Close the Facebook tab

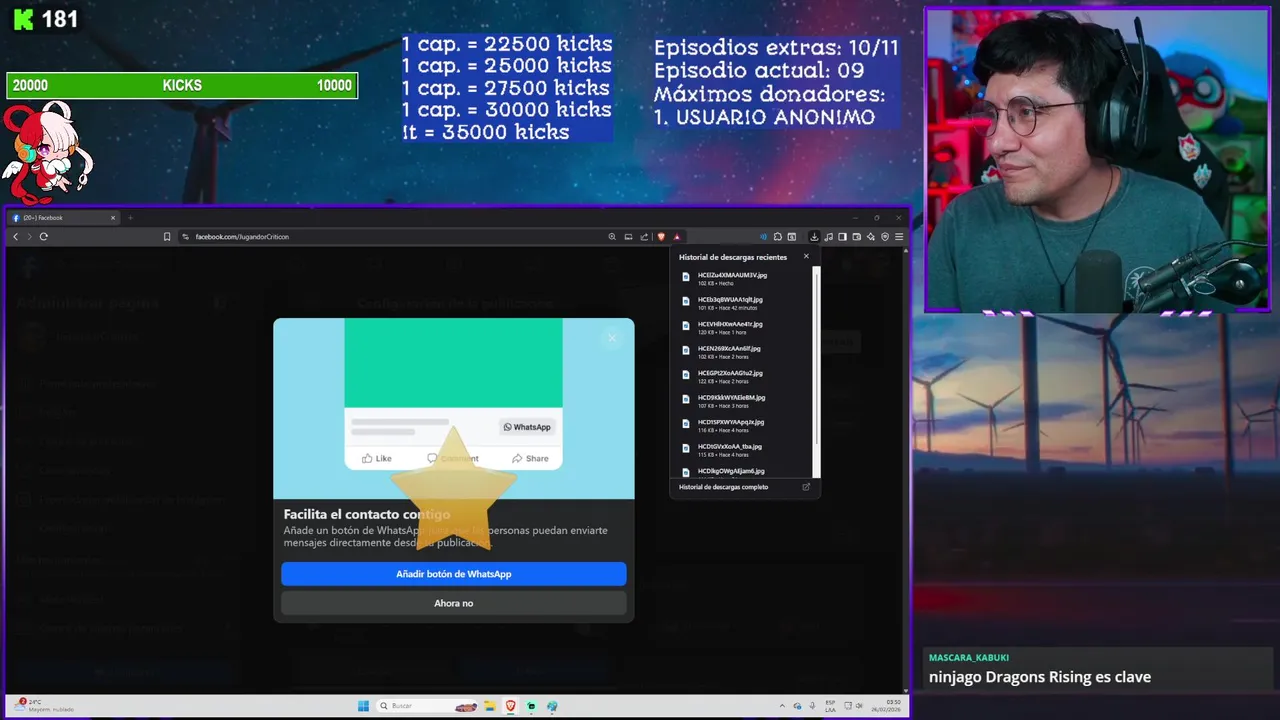[113, 218]
